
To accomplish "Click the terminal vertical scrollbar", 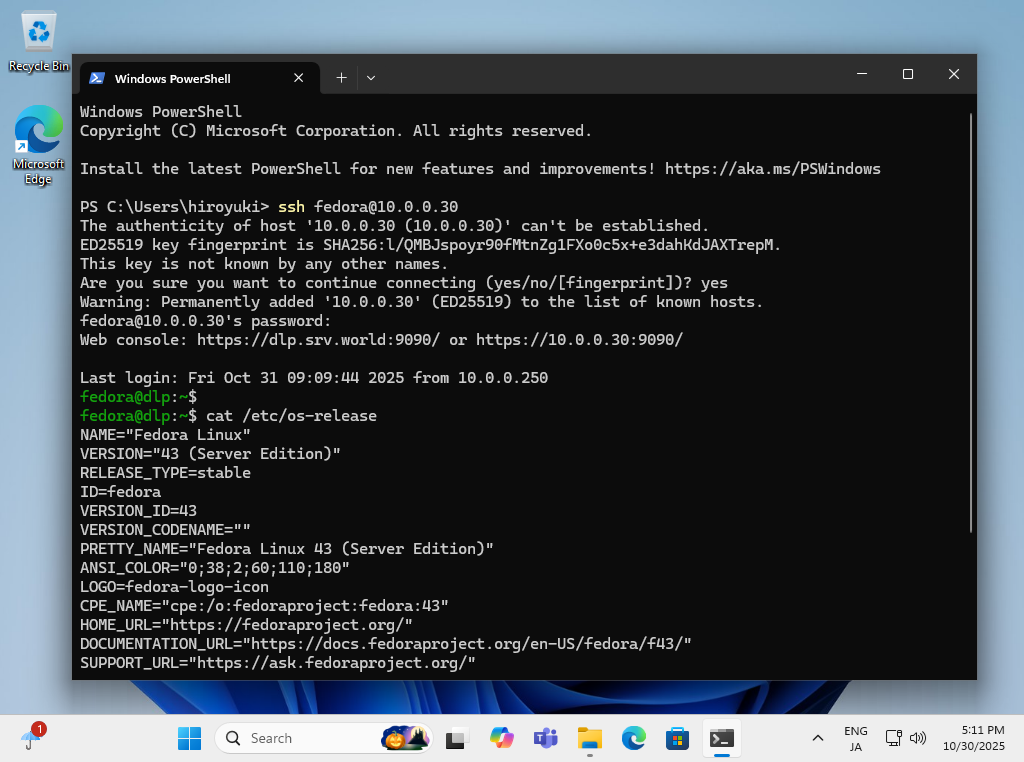I will pyautogui.click(x=971, y=320).
